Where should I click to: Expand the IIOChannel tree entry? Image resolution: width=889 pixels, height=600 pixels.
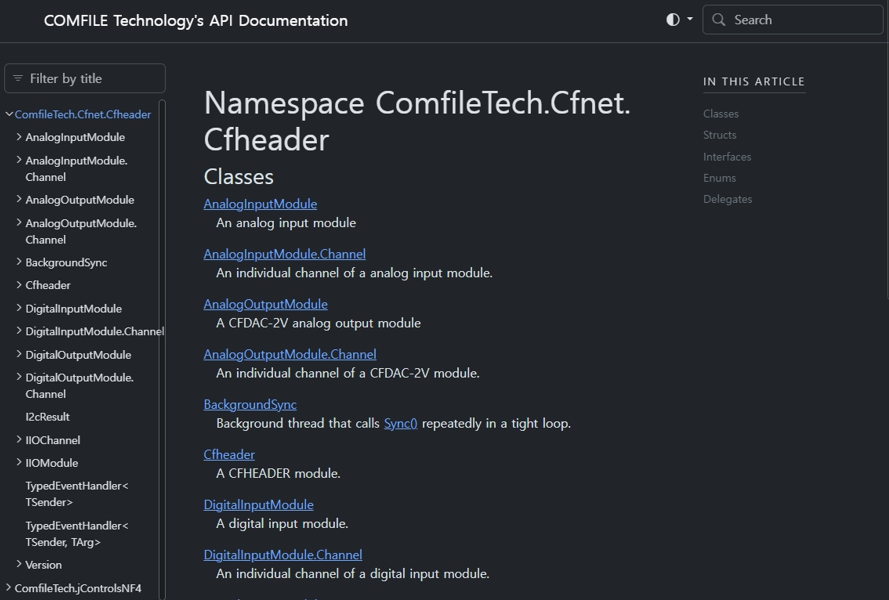click(19, 440)
